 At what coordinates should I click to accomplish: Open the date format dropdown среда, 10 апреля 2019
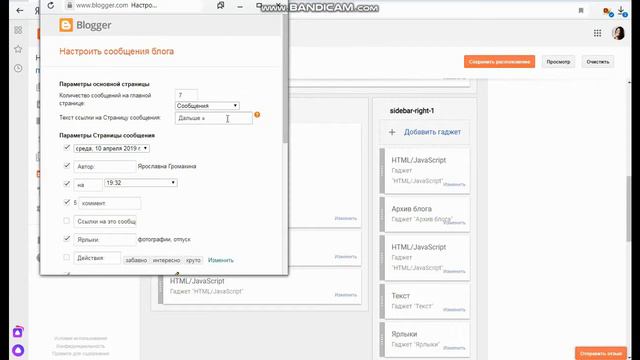coord(111,149)
